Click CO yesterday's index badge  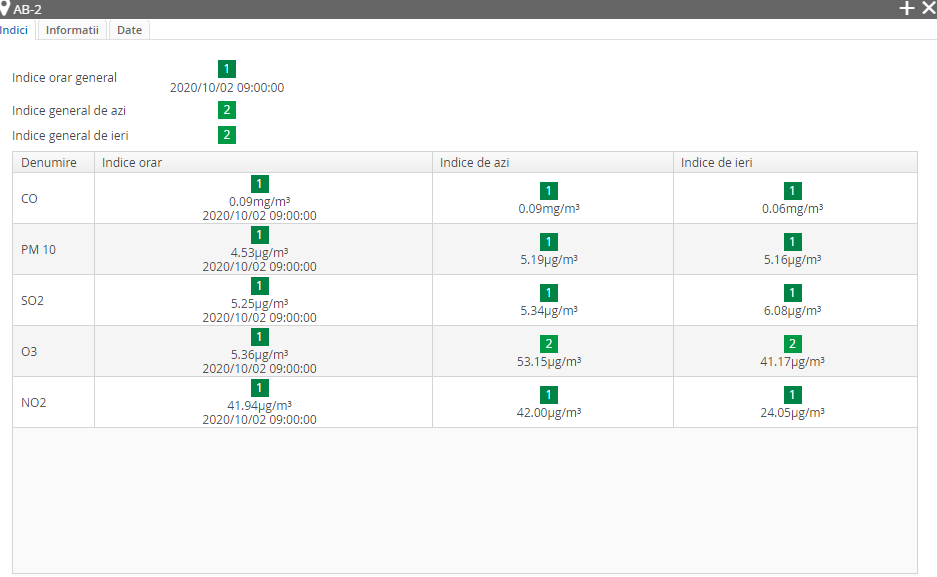[792, 191]
